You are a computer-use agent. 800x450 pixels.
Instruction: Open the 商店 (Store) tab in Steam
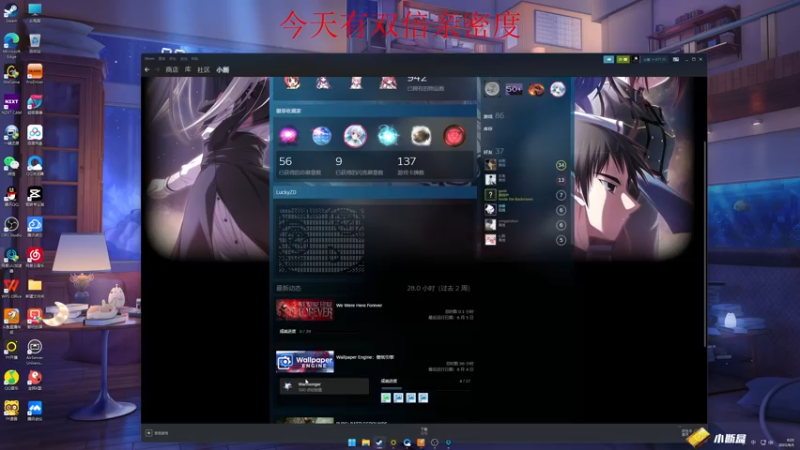[172, 69]
